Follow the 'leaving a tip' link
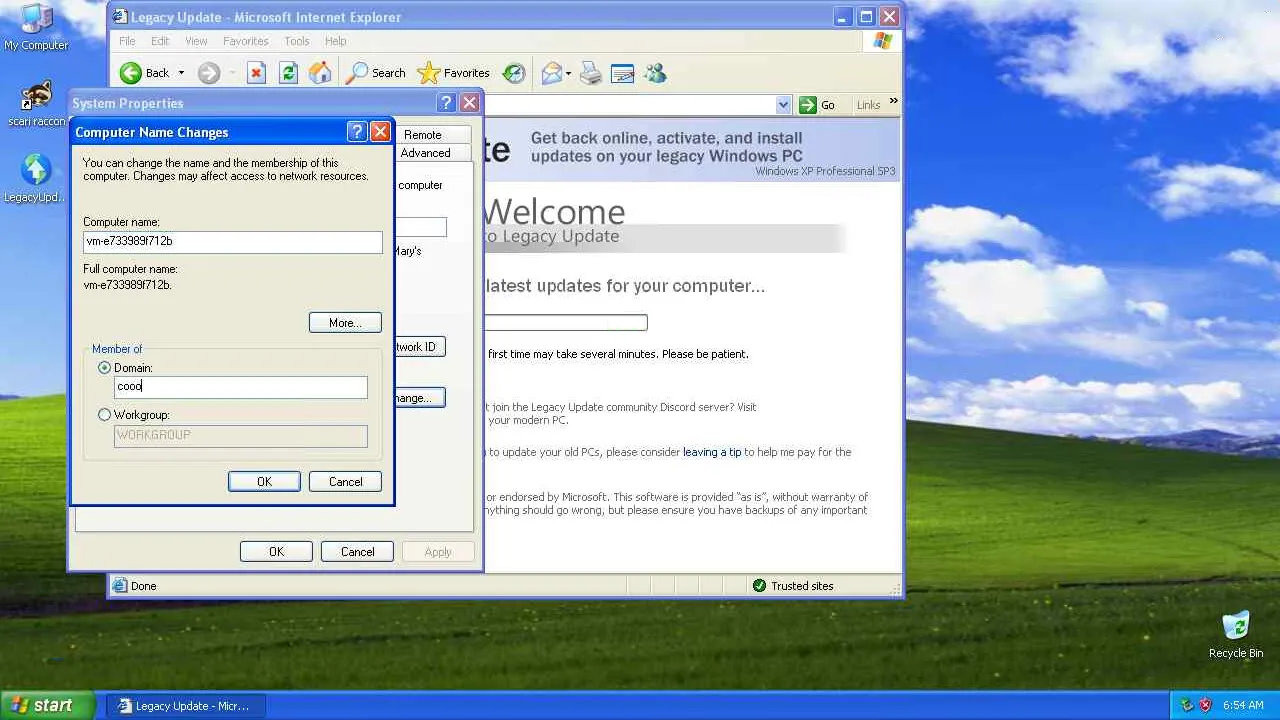1280x720 pixels. 712,452
